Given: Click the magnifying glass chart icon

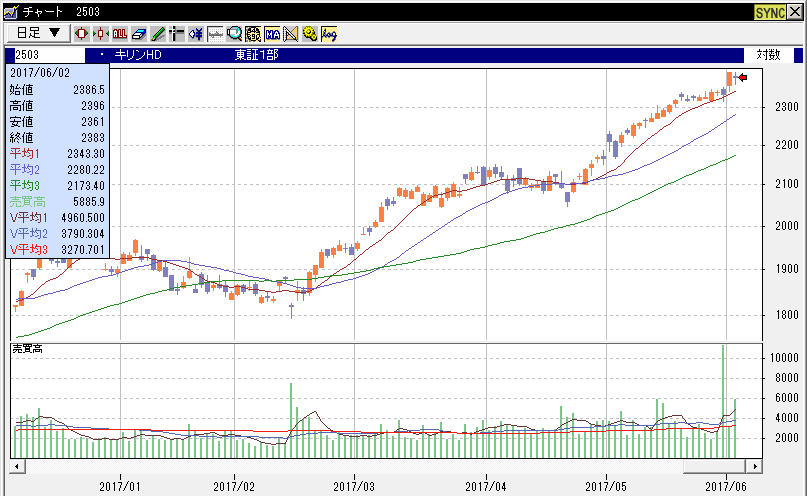Looking at the screenshot, I should pyautogui.click(x=234, y=33).
